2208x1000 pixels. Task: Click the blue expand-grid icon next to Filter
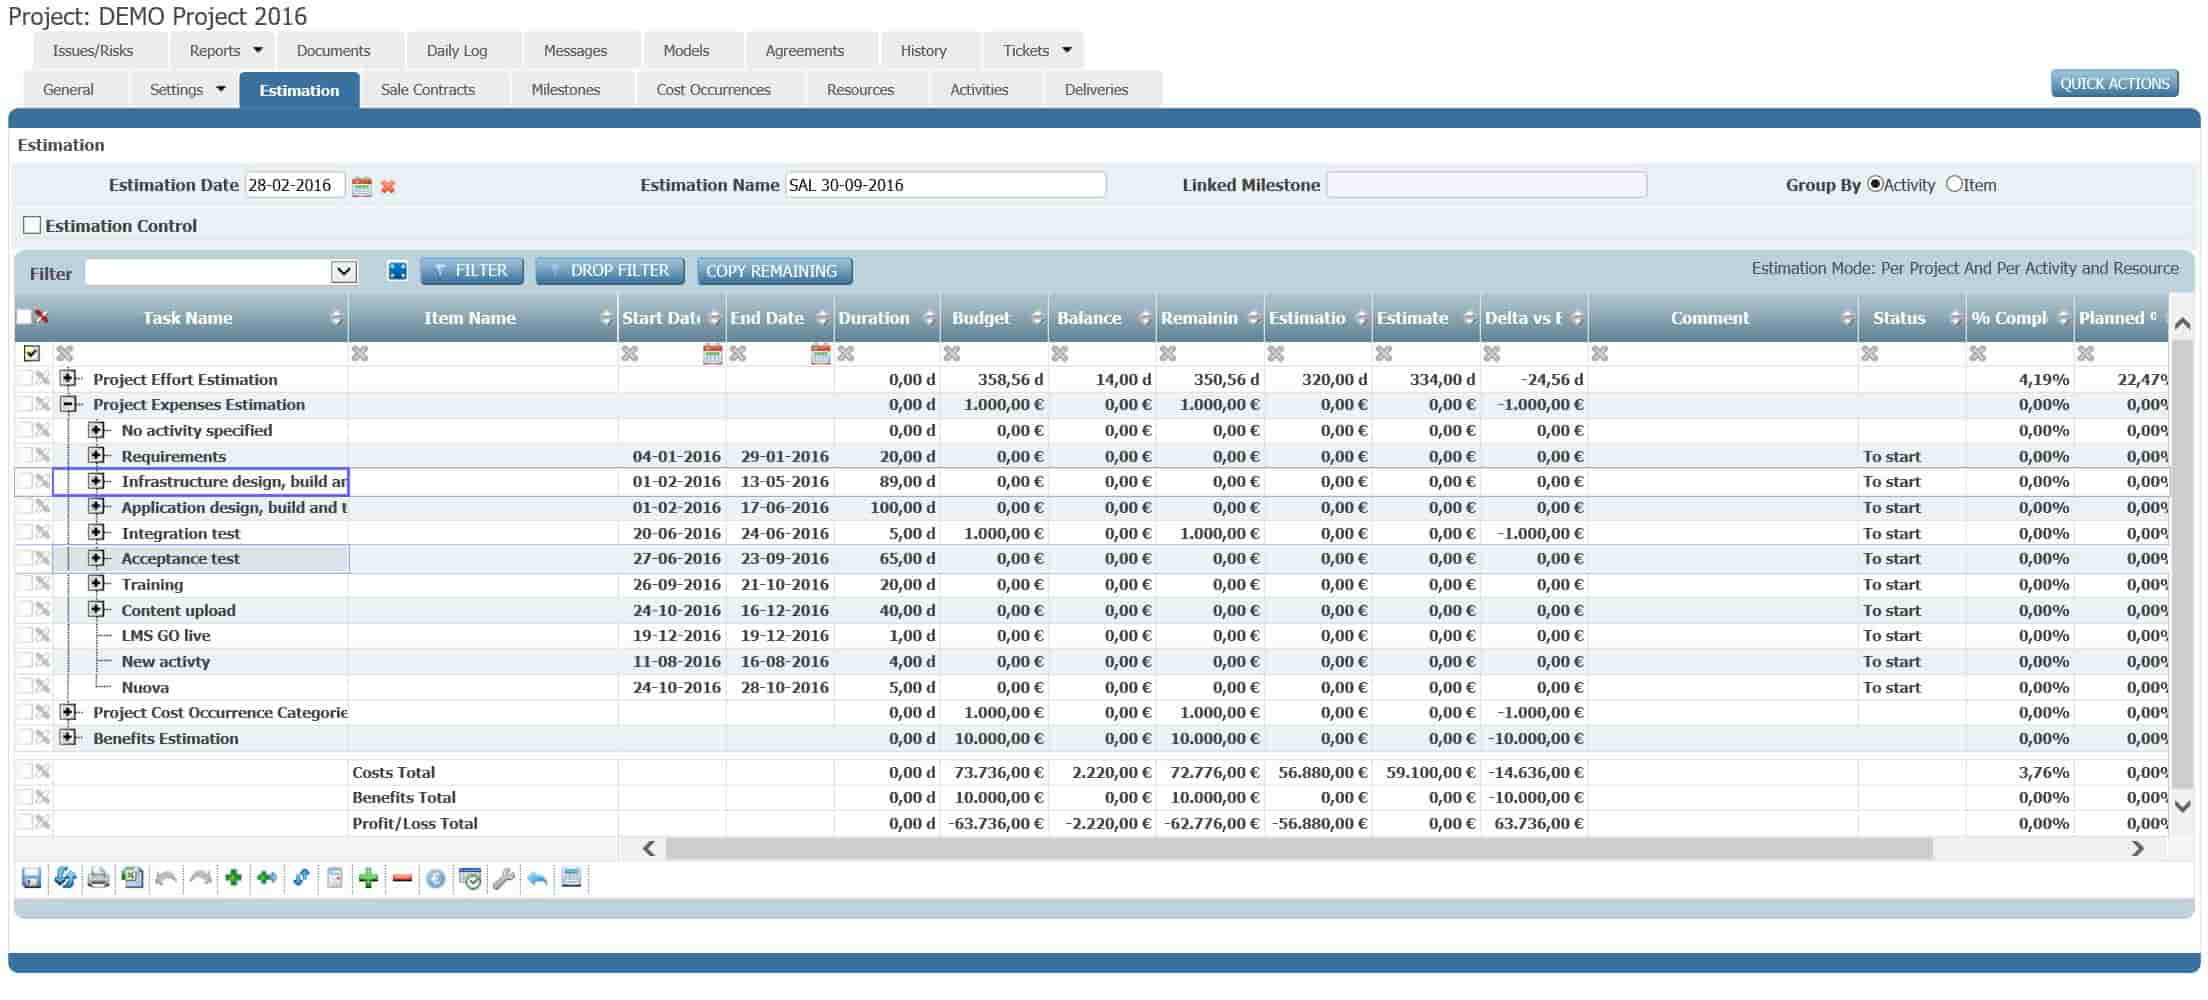(397, 271)
